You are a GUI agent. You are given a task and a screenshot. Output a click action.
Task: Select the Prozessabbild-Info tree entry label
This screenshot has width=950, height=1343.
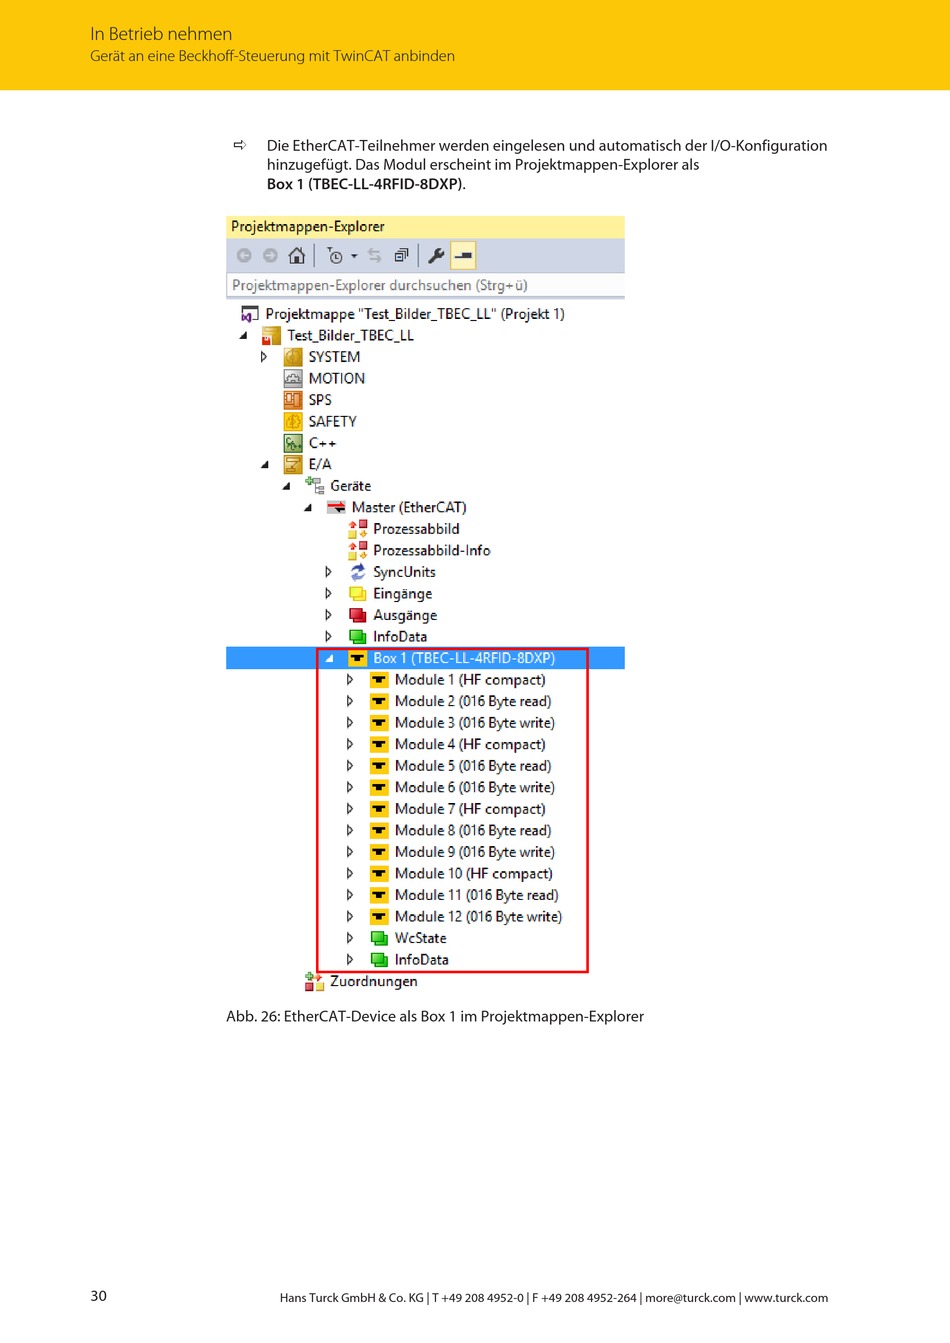432,551
